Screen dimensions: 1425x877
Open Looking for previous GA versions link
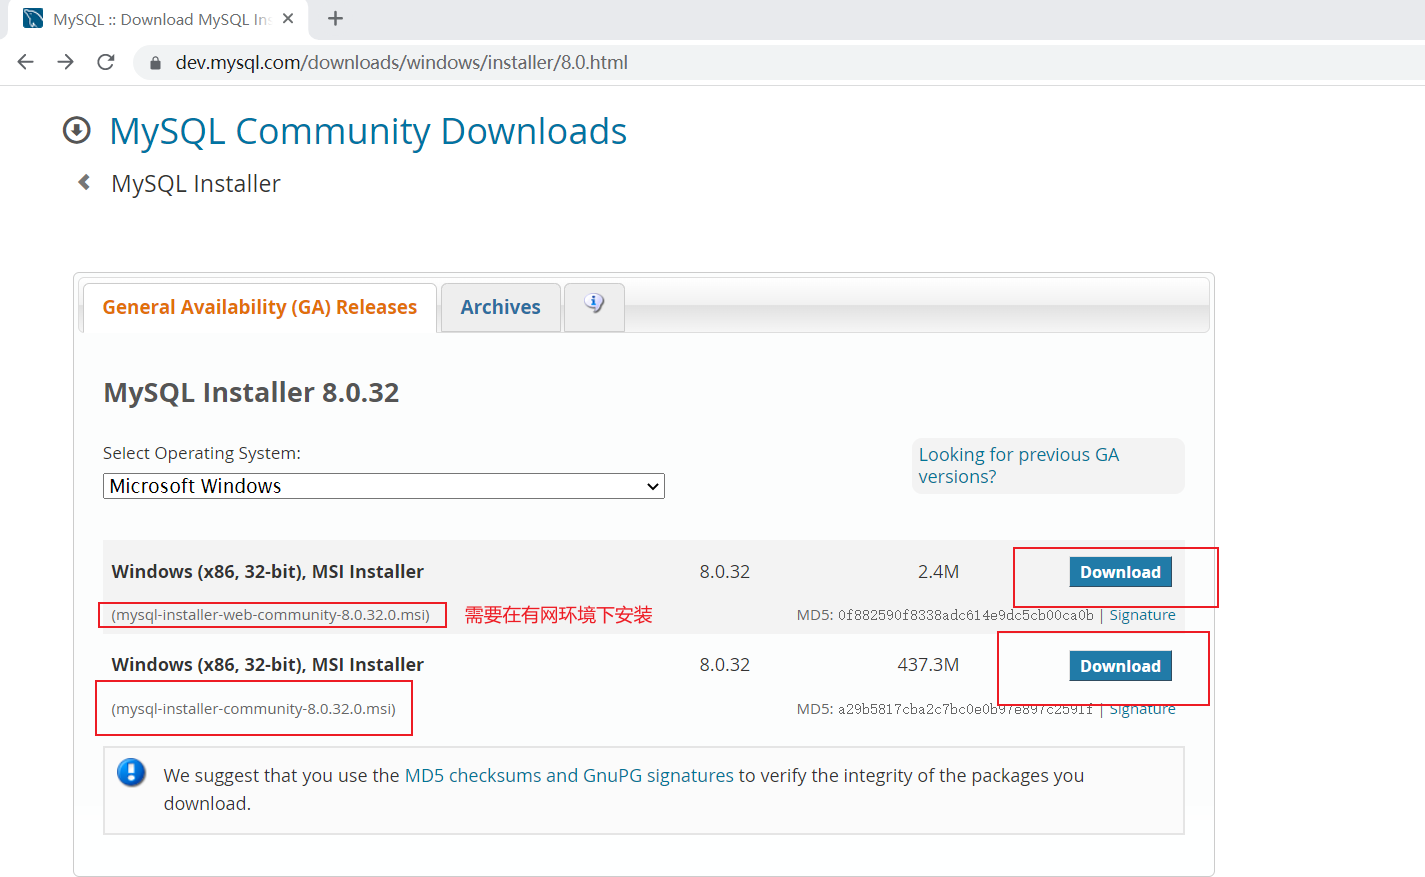(1019, 466)
